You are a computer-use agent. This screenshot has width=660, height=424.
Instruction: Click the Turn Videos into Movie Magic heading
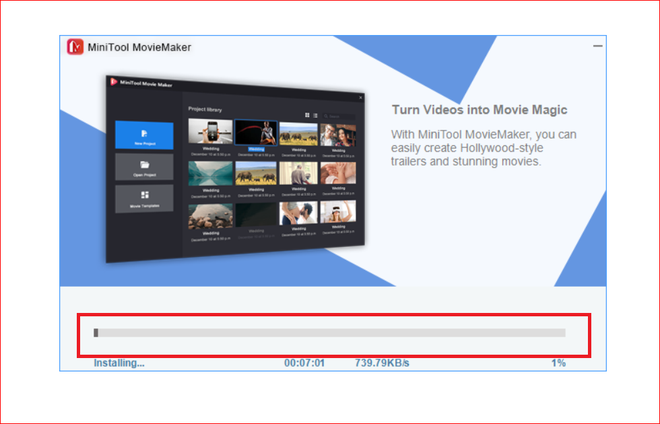479,110
